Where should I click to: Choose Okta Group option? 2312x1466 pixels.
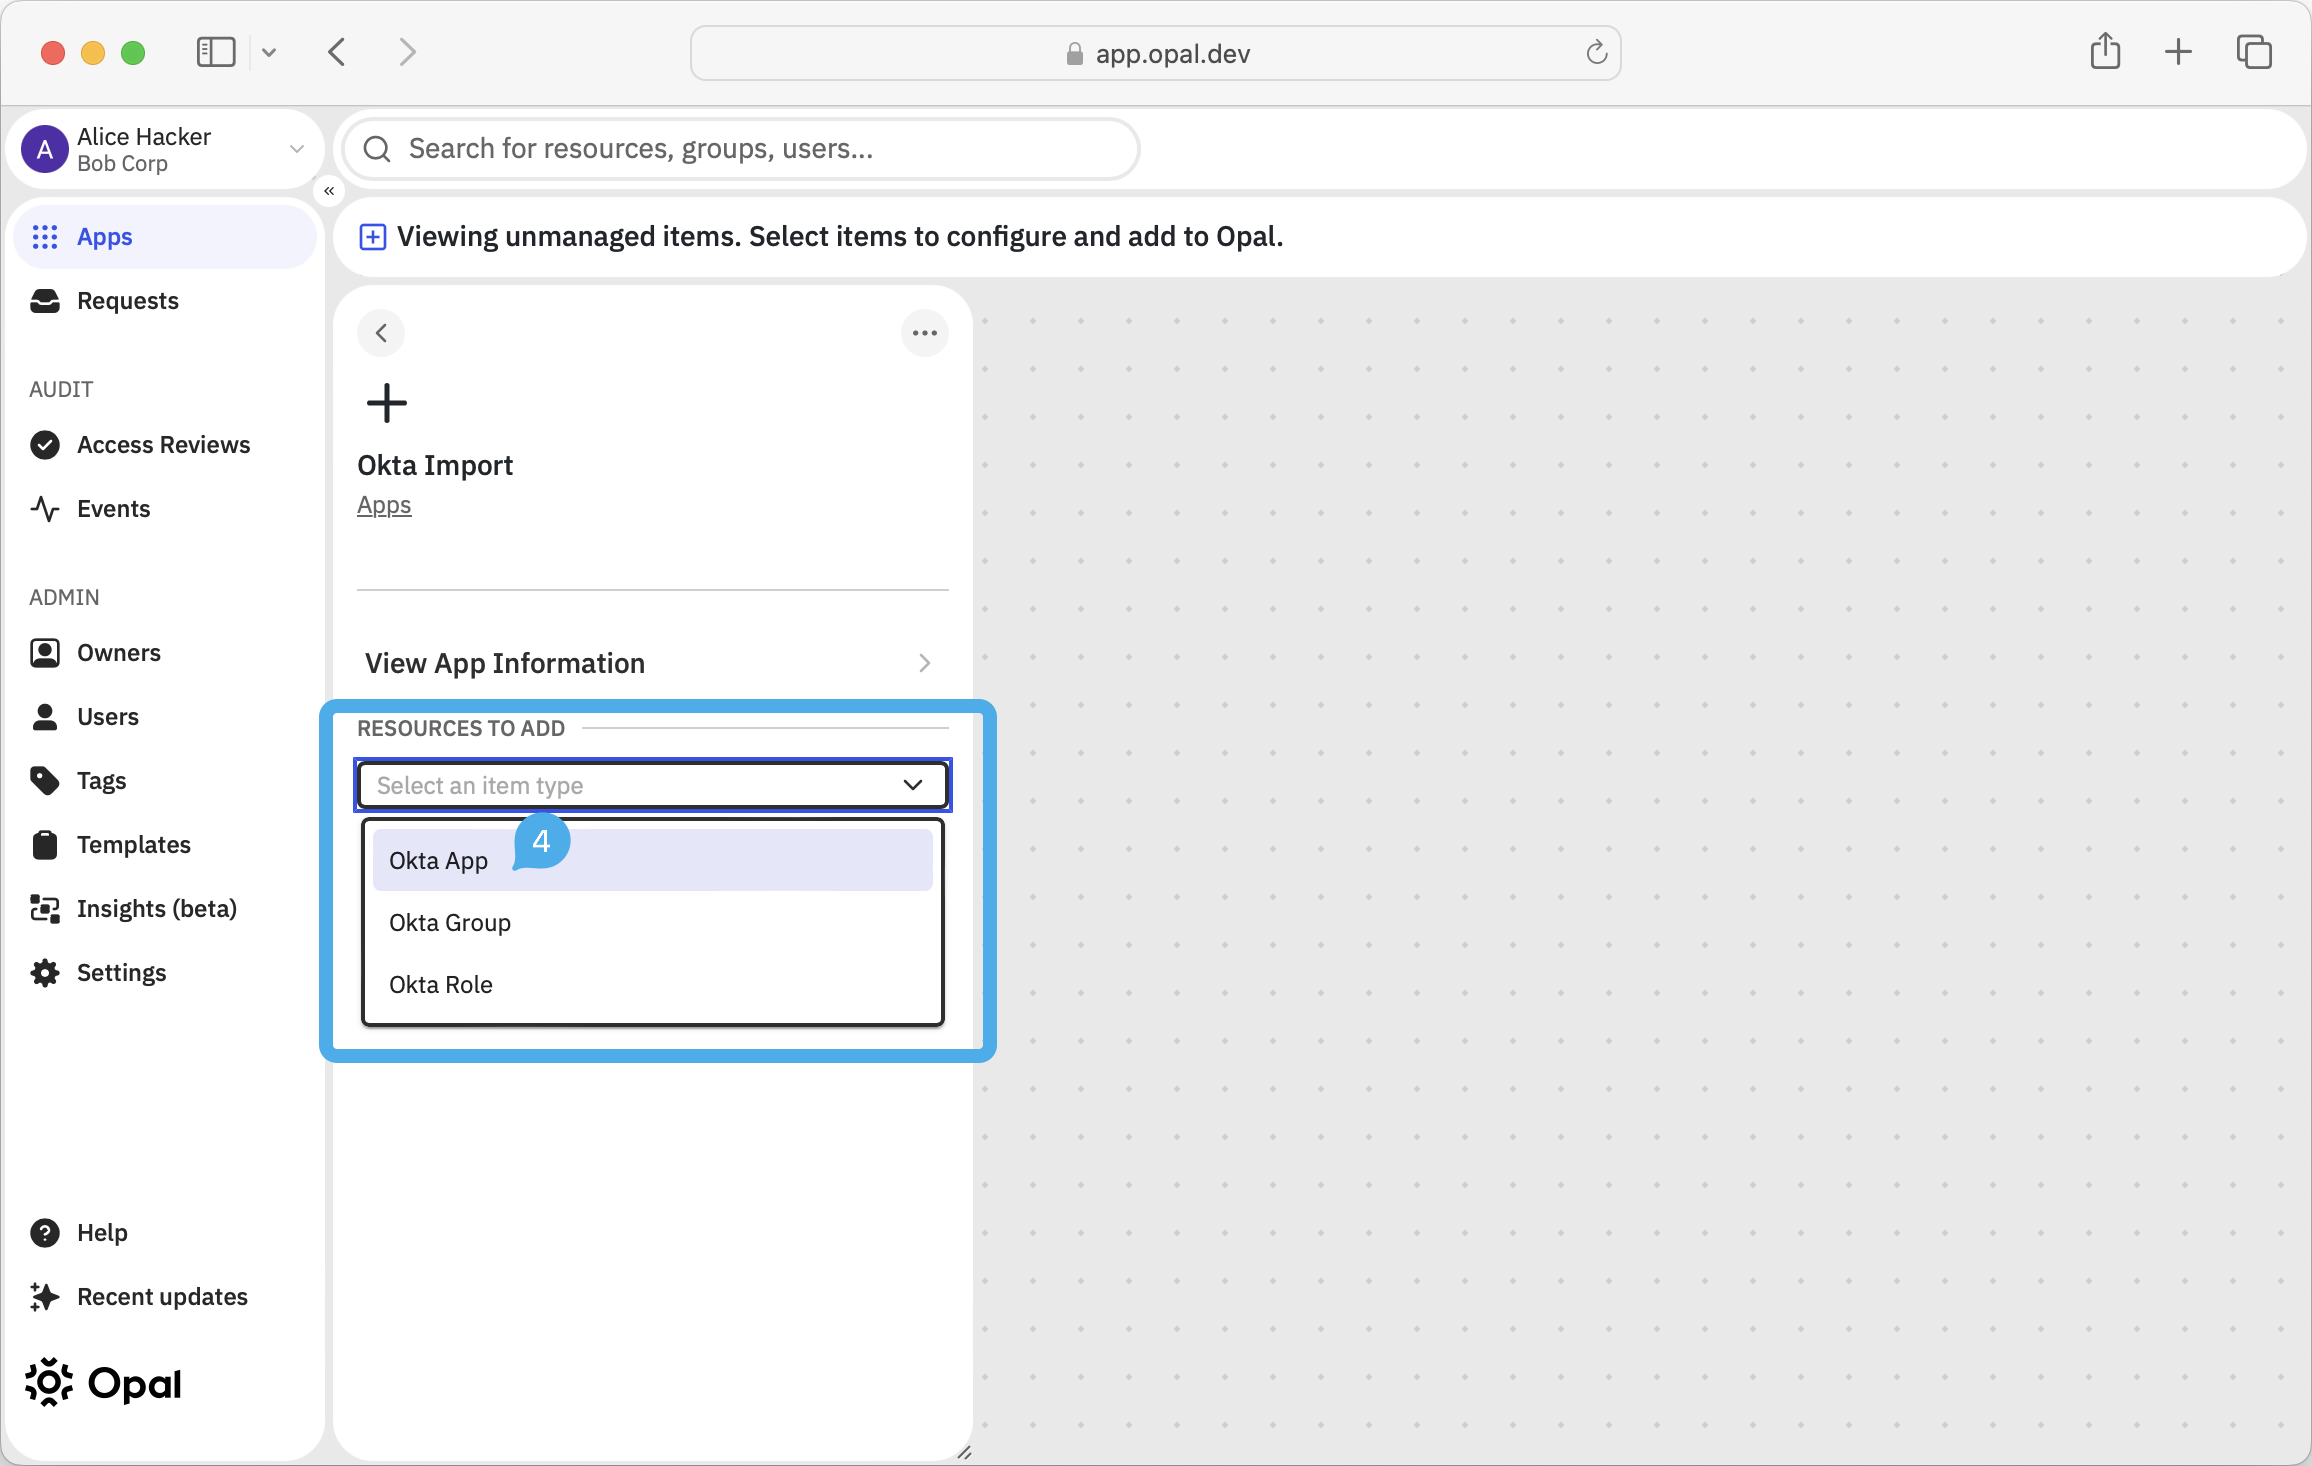click(653, 922)
